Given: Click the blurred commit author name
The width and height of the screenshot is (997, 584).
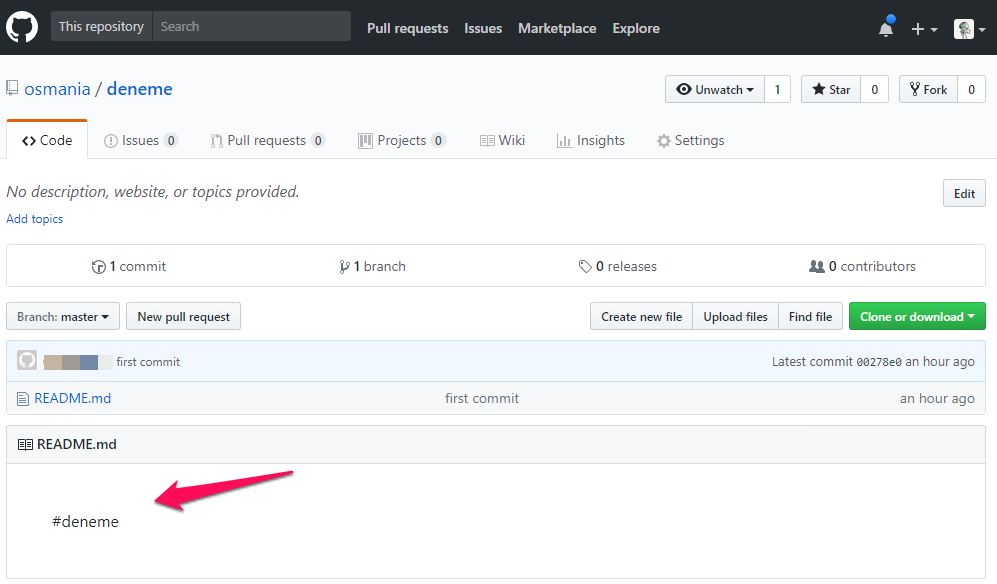Looking at the screenshot, I should [x=78, y=362].
